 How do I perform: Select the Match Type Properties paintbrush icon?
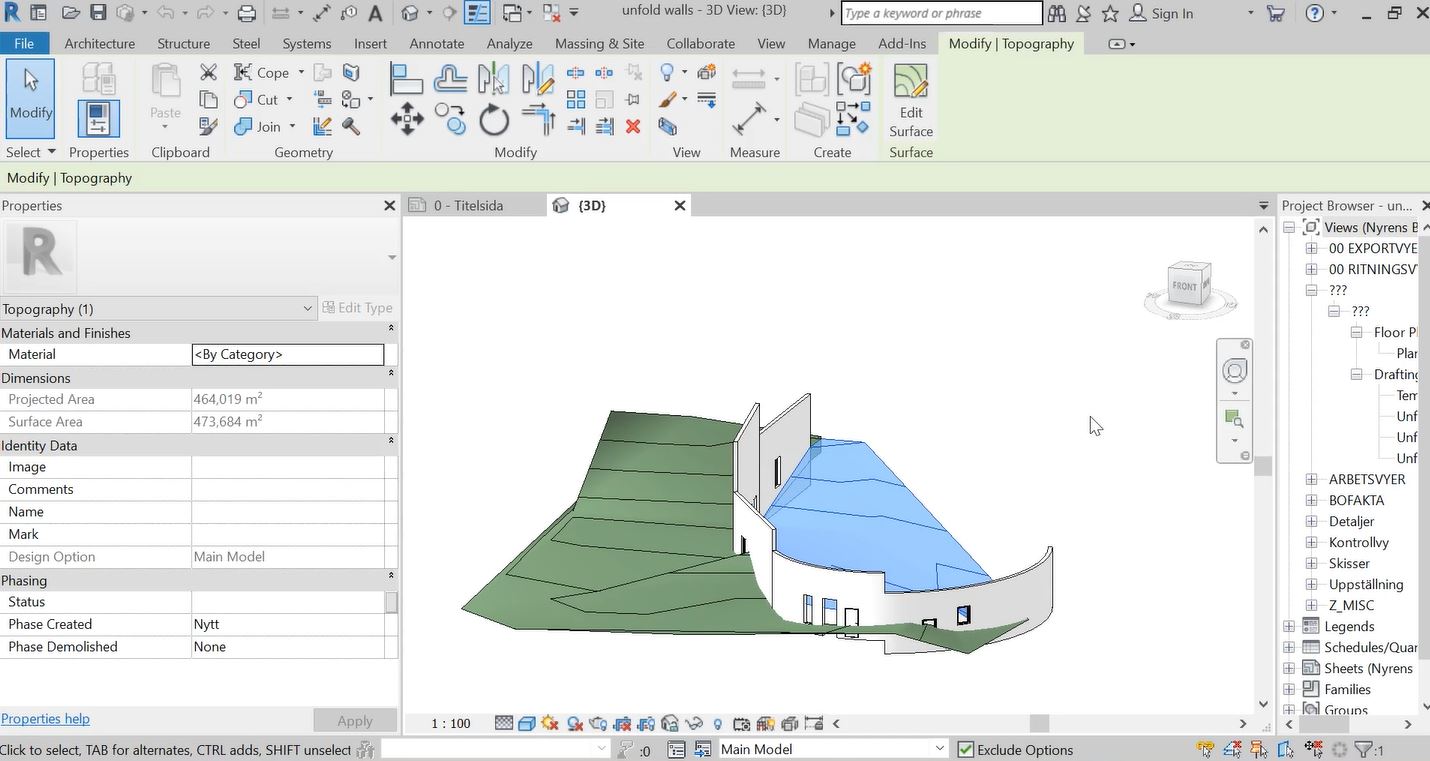tap(208, 127)
